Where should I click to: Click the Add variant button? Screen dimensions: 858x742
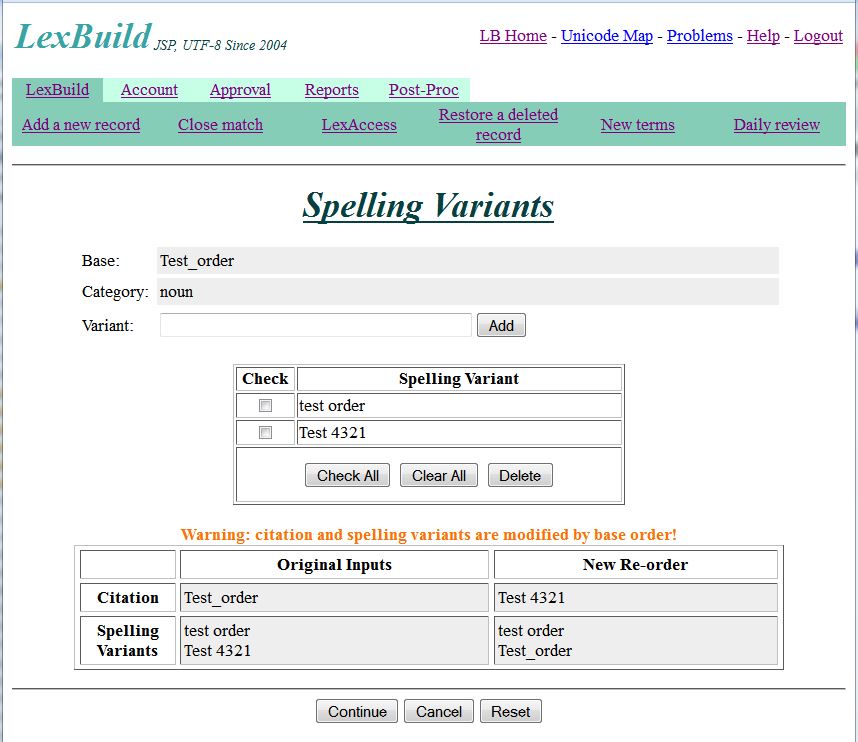pos(501,325)
